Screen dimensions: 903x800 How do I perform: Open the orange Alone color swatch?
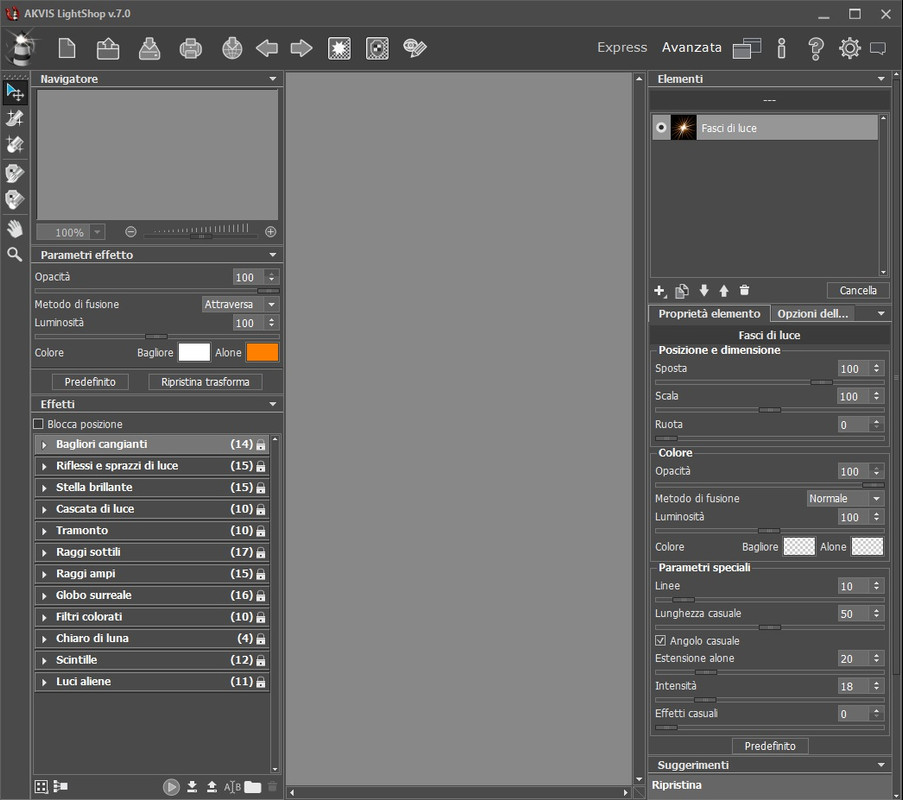pyautogui.click(x=263, y=352)
